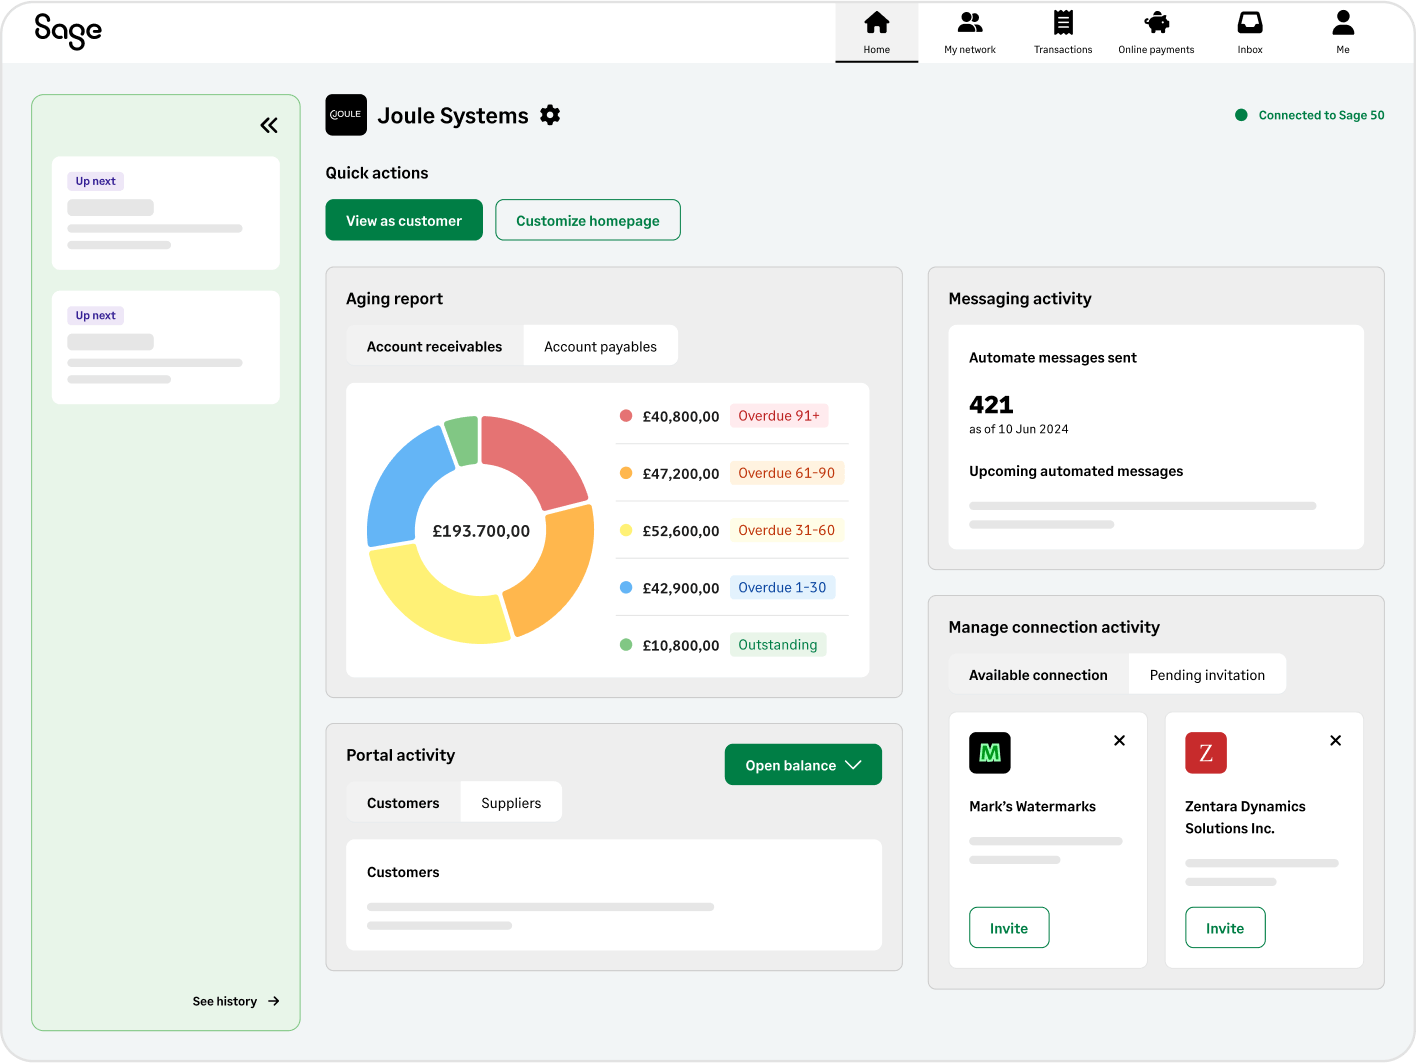Open Transactions from the top navigation

click(x=1063, y=22)
